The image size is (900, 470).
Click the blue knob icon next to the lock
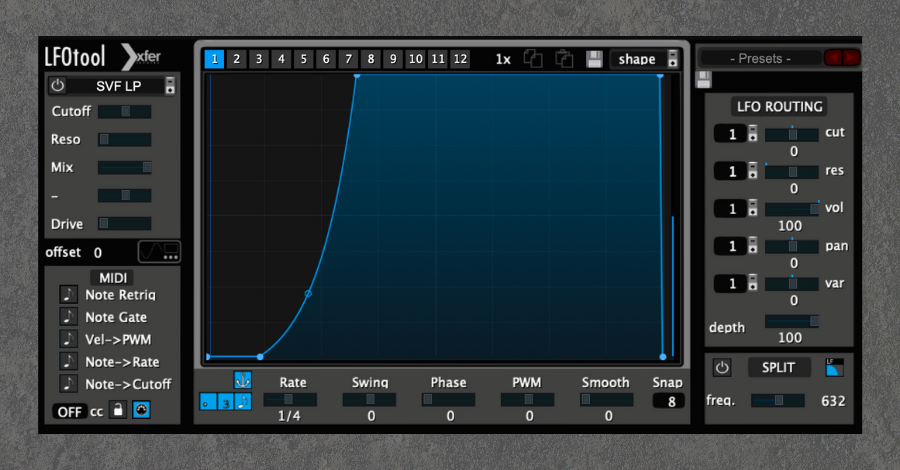(x=141, y=410)
